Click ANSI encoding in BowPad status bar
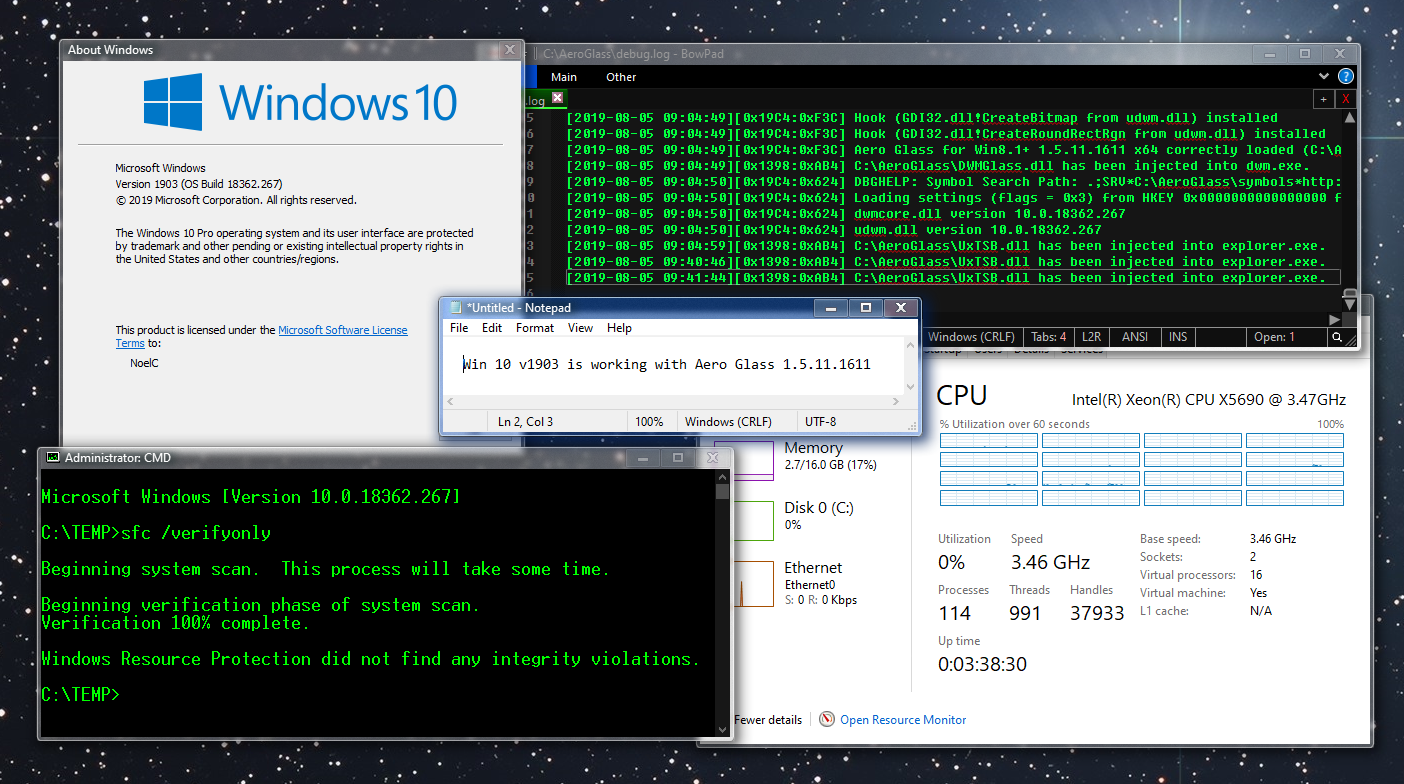 [1135, 337]
